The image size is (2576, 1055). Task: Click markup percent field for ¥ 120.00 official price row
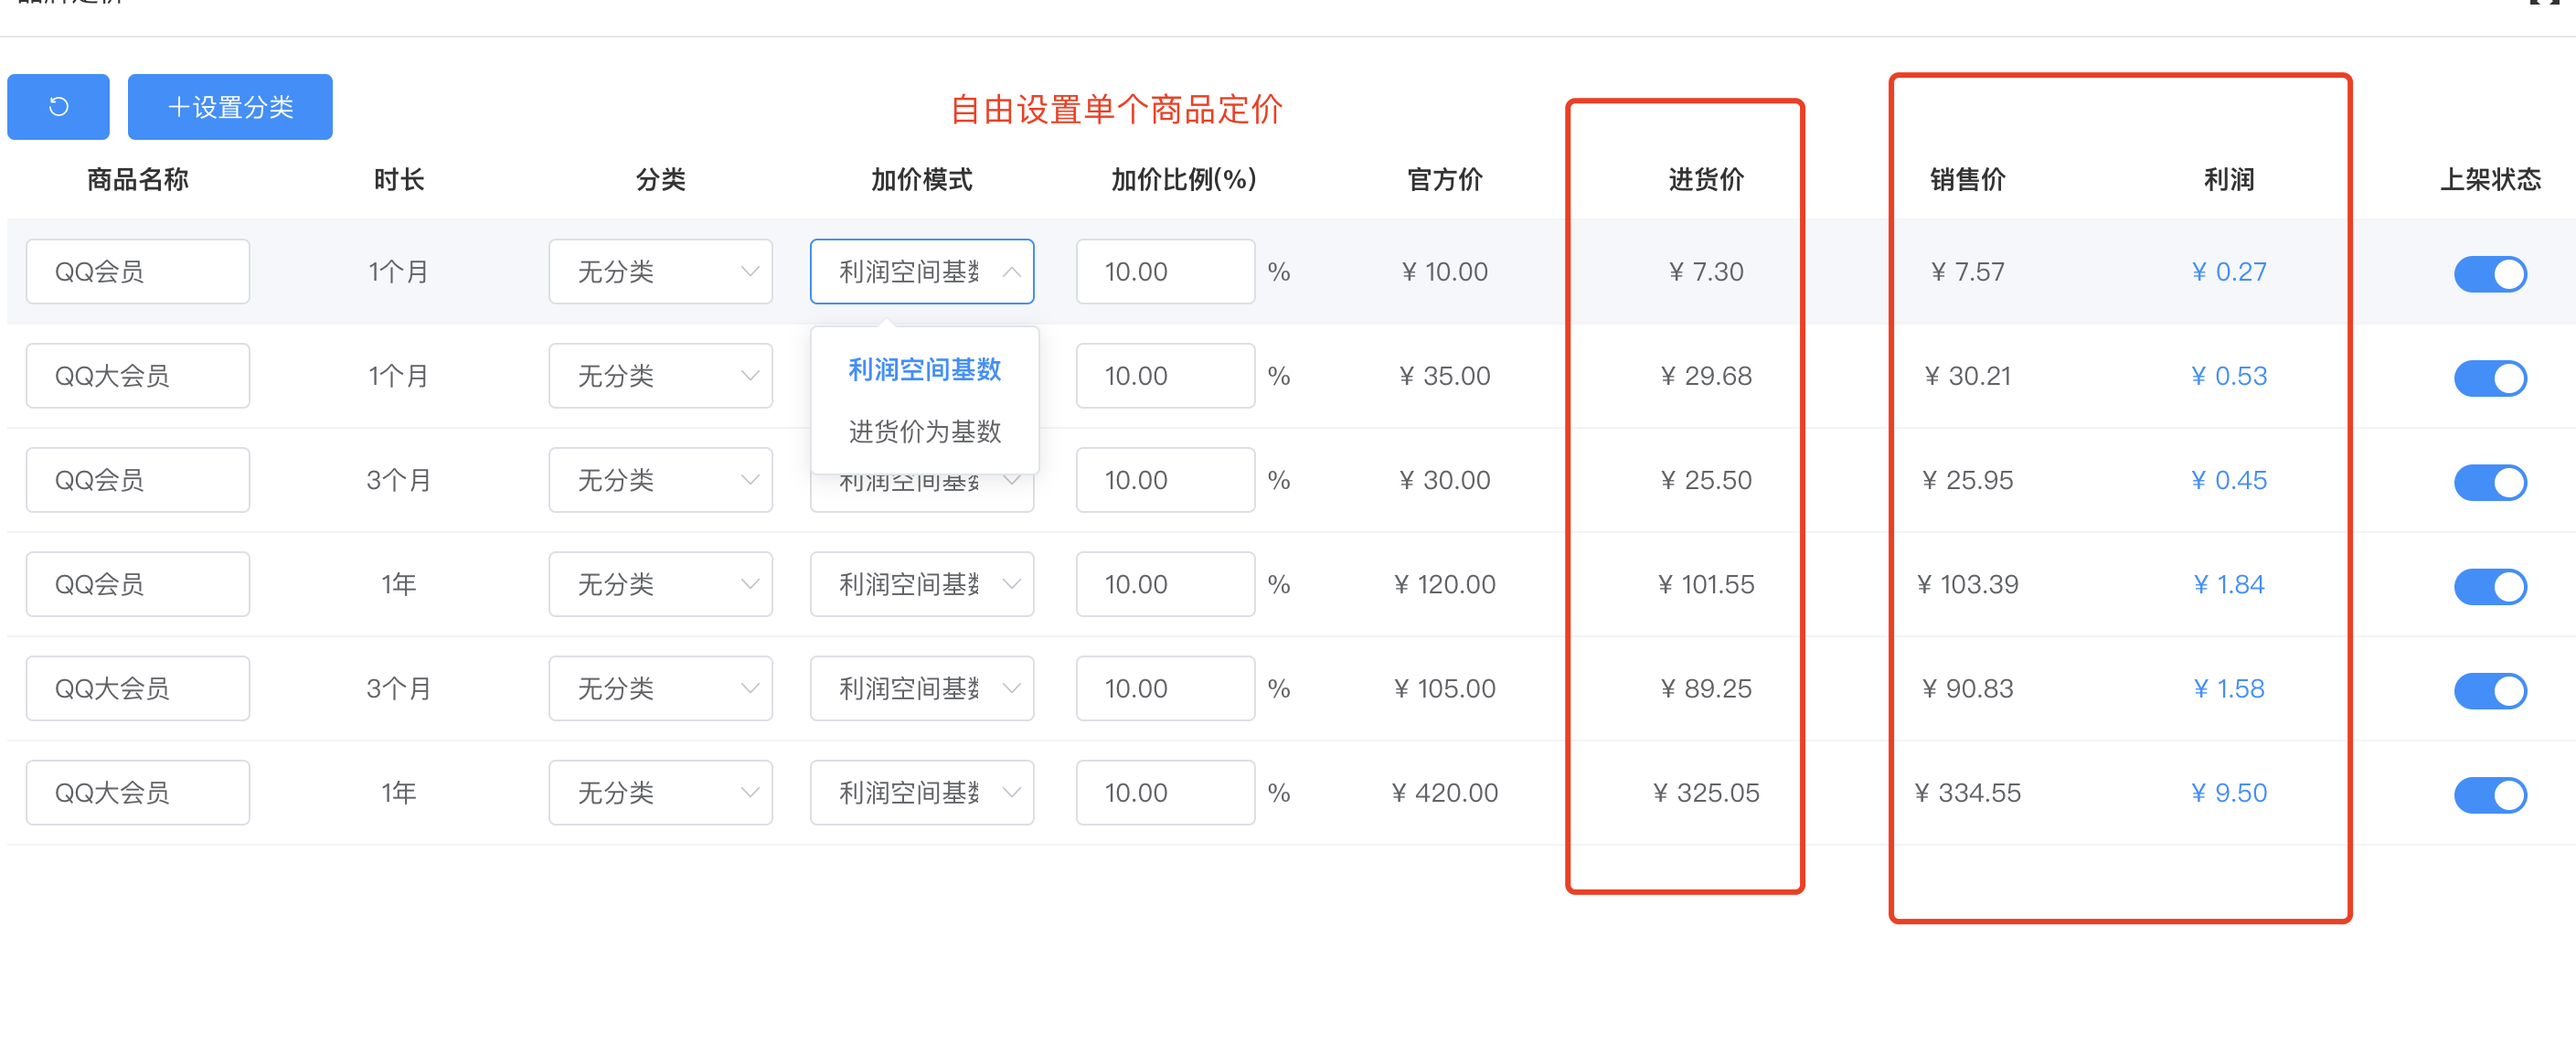tap(1165, 583)
